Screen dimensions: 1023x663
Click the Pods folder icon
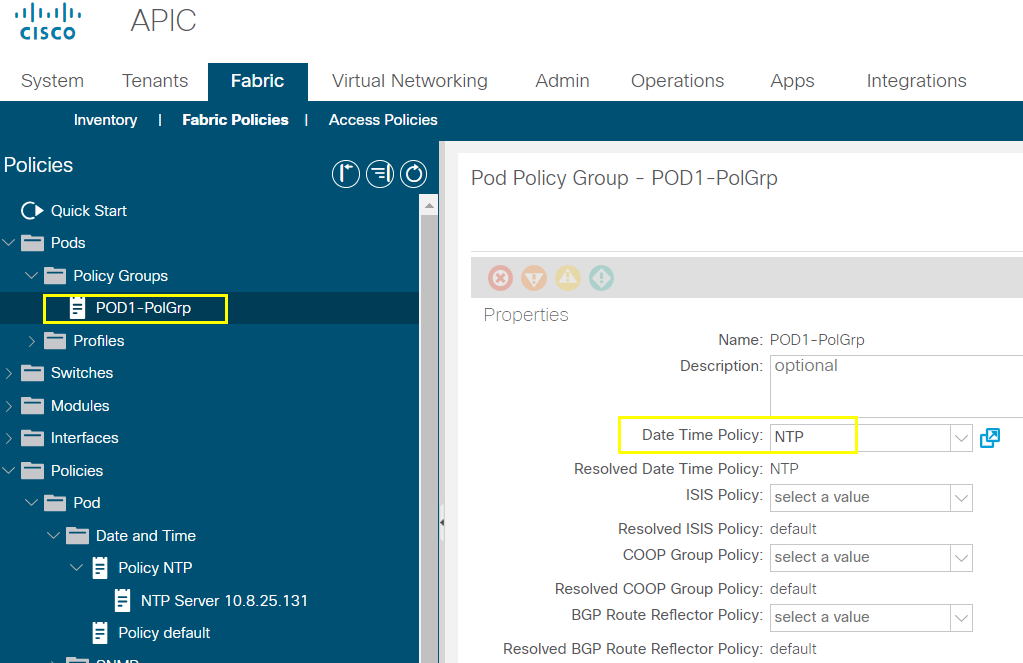point(33,243)
